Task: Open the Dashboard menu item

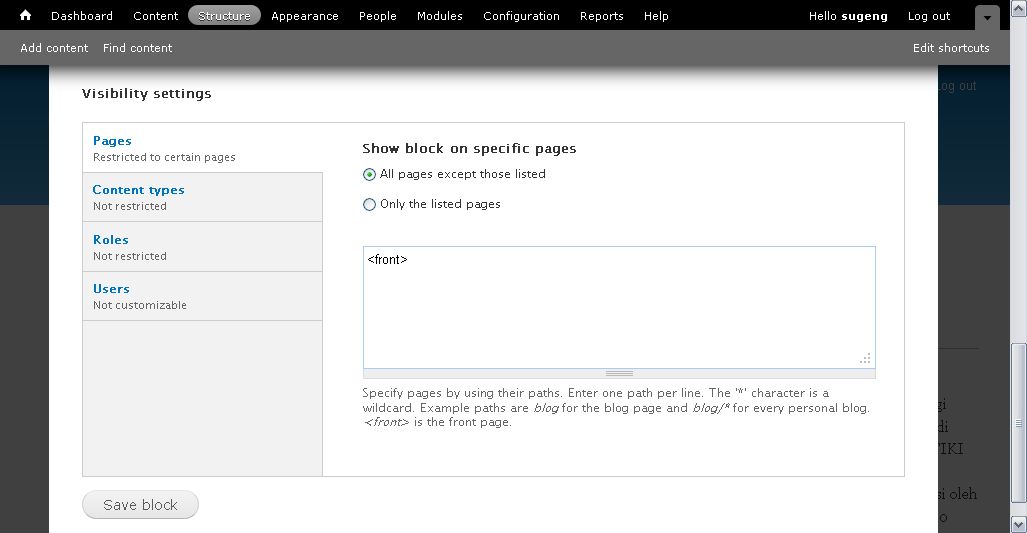Action: (x=82, y=16)
